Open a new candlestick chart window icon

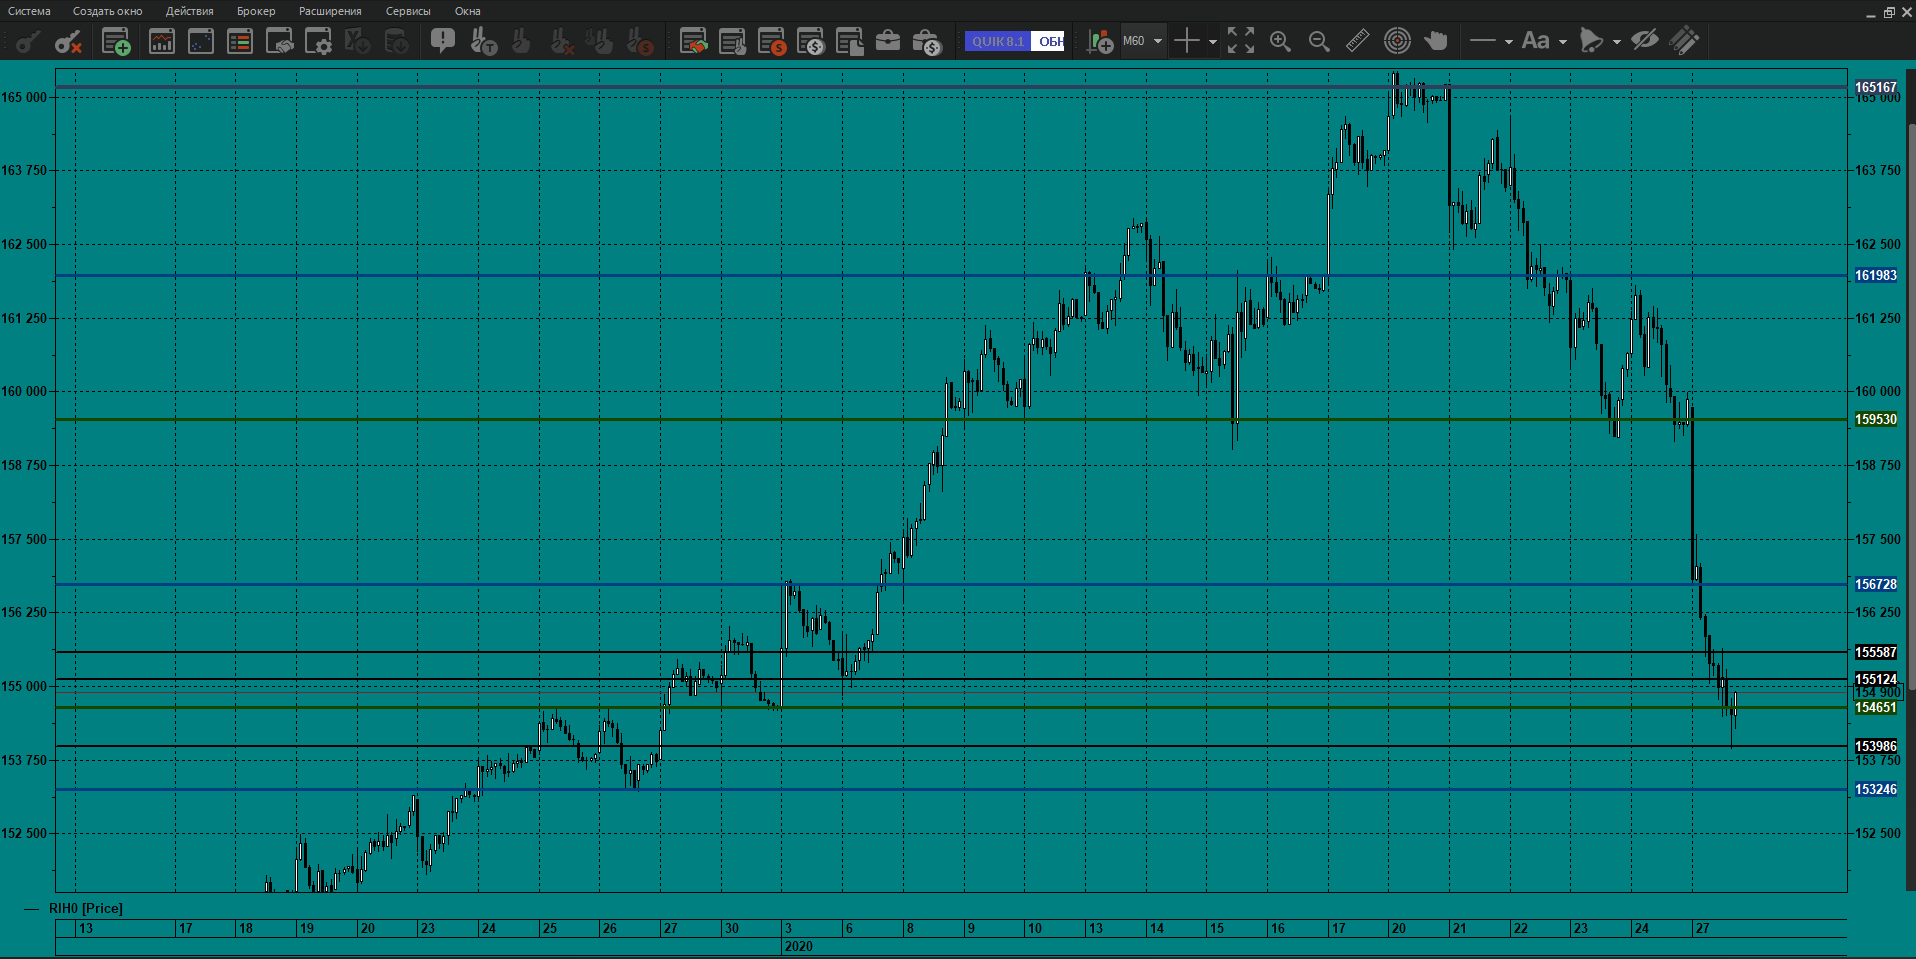[x=161, y=41]
